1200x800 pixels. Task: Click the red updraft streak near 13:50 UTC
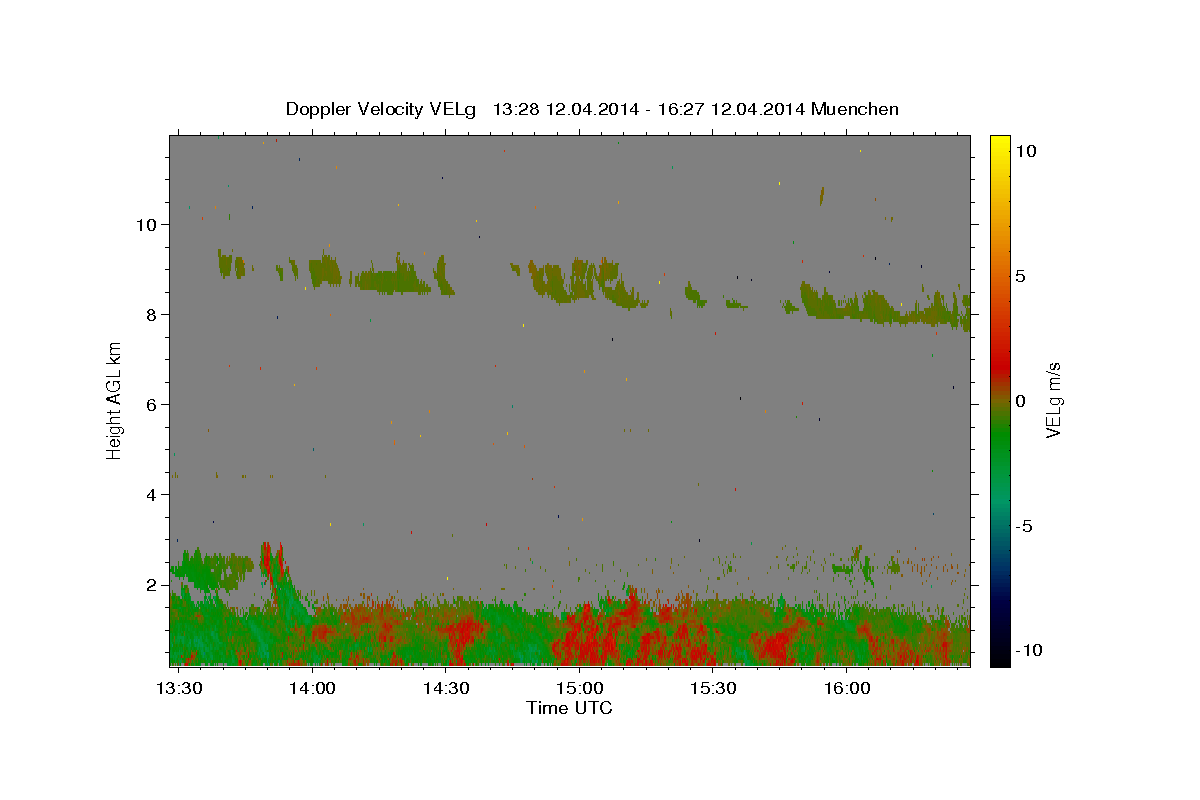click(266, 558)
